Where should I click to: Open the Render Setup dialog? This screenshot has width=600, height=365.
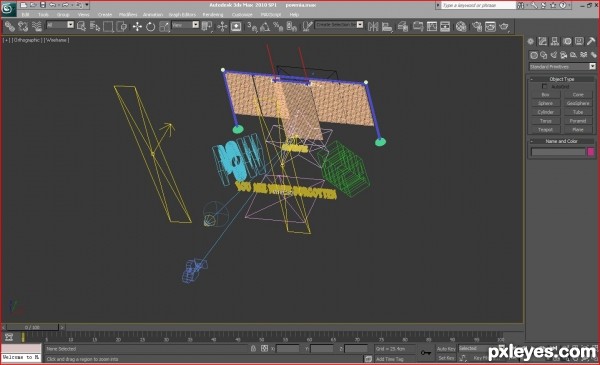pyautogui.click(x=477, y=26)
